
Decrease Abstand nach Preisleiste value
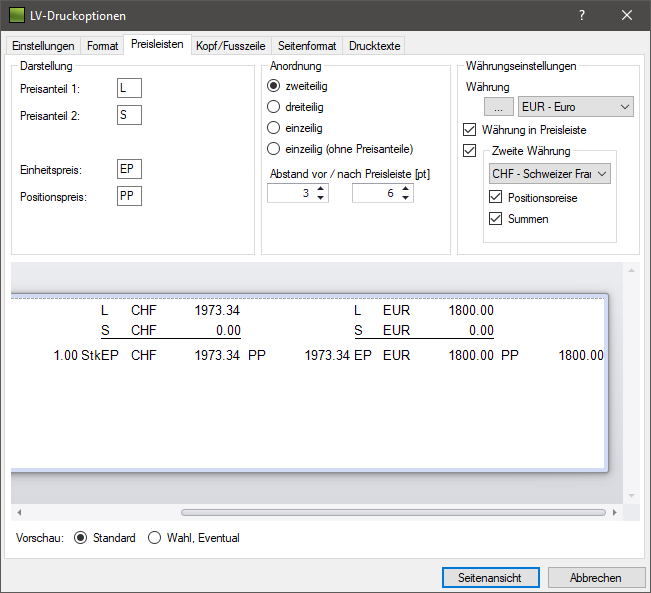click(405, 198)
